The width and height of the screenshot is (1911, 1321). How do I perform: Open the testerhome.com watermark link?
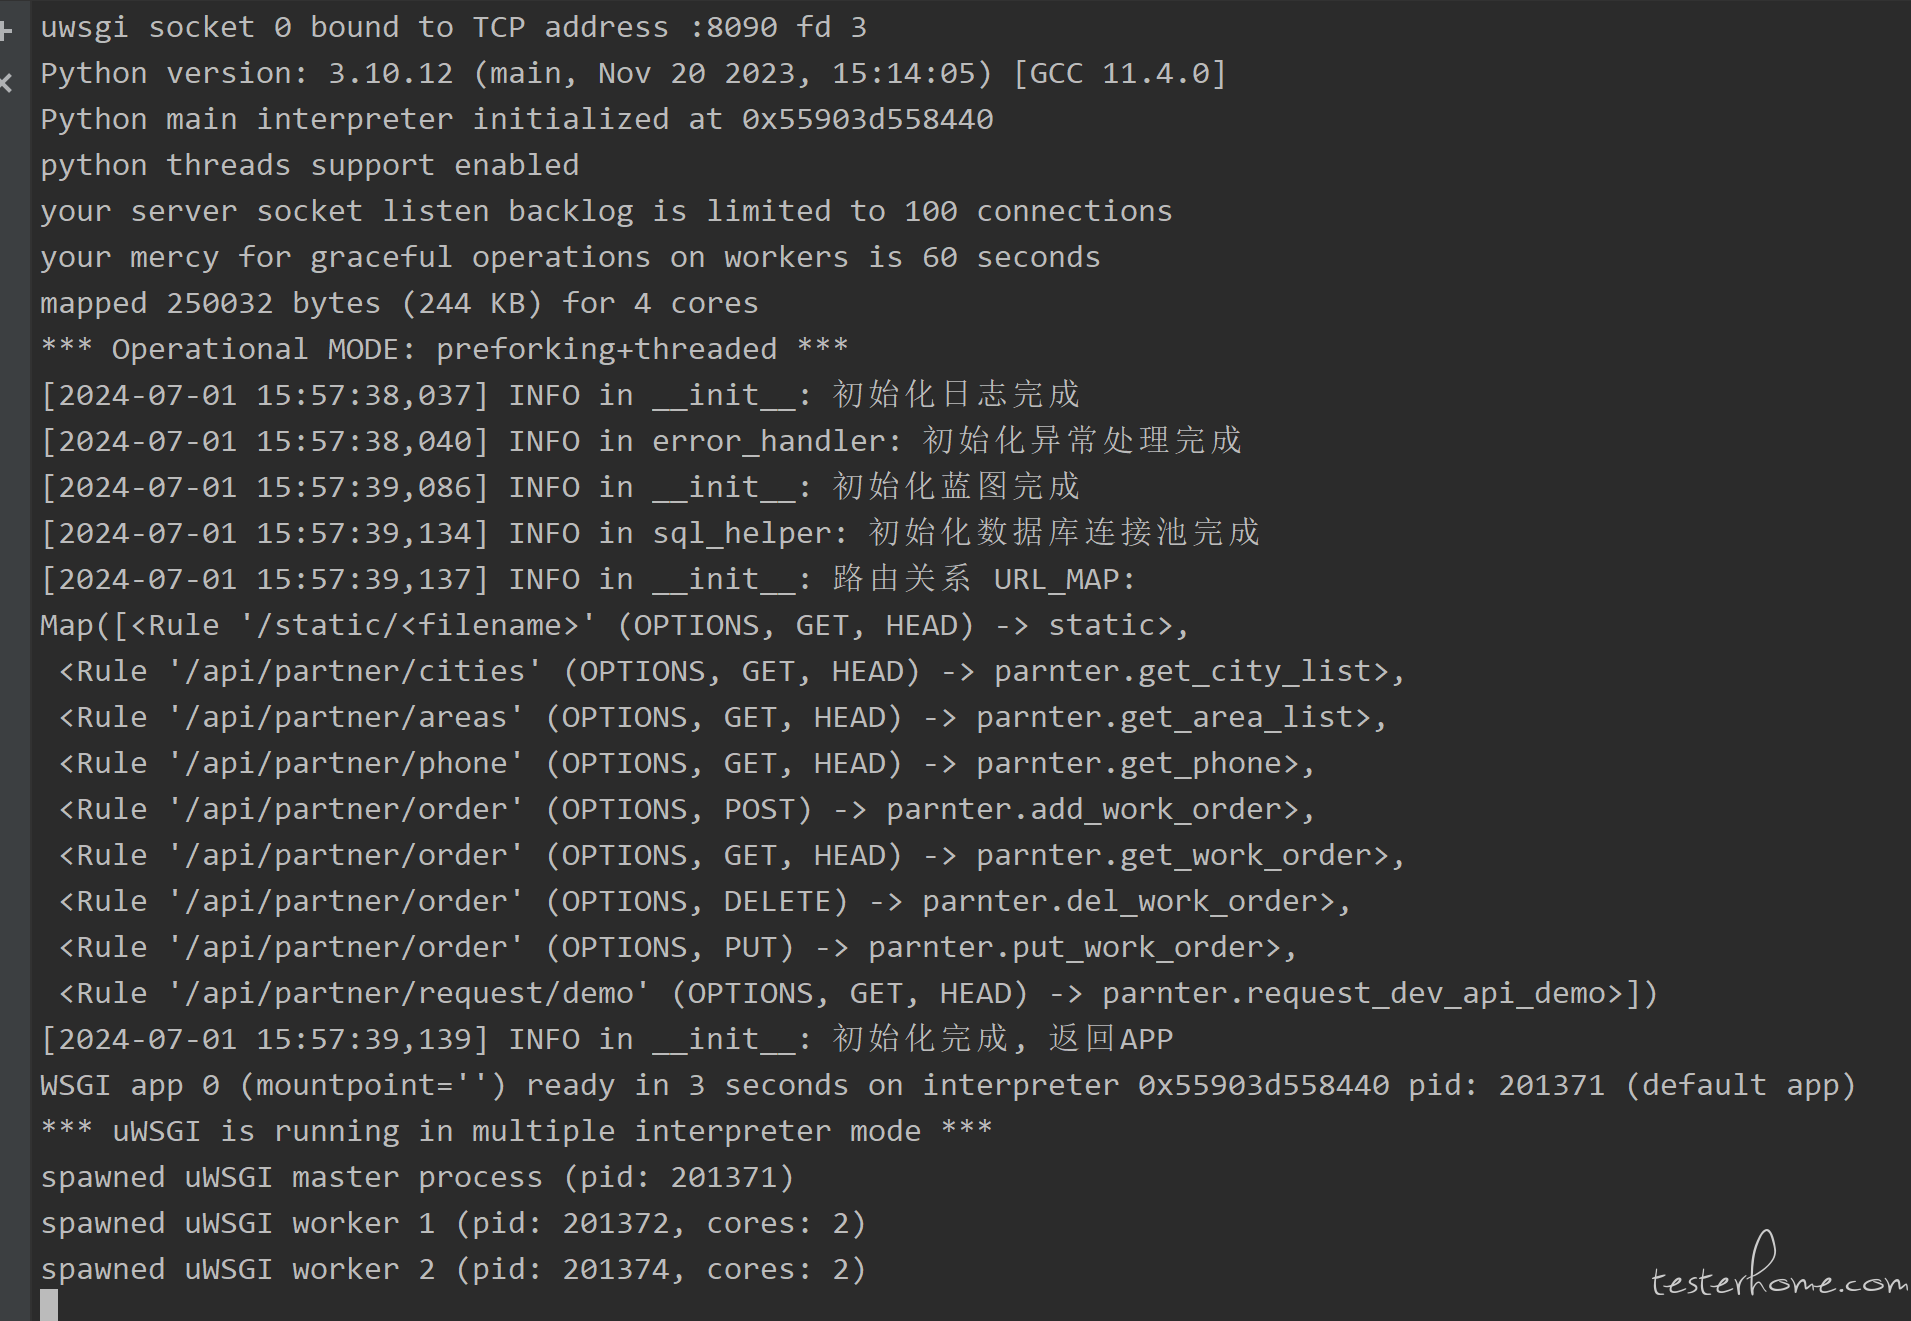(x=1779, y=1268)
